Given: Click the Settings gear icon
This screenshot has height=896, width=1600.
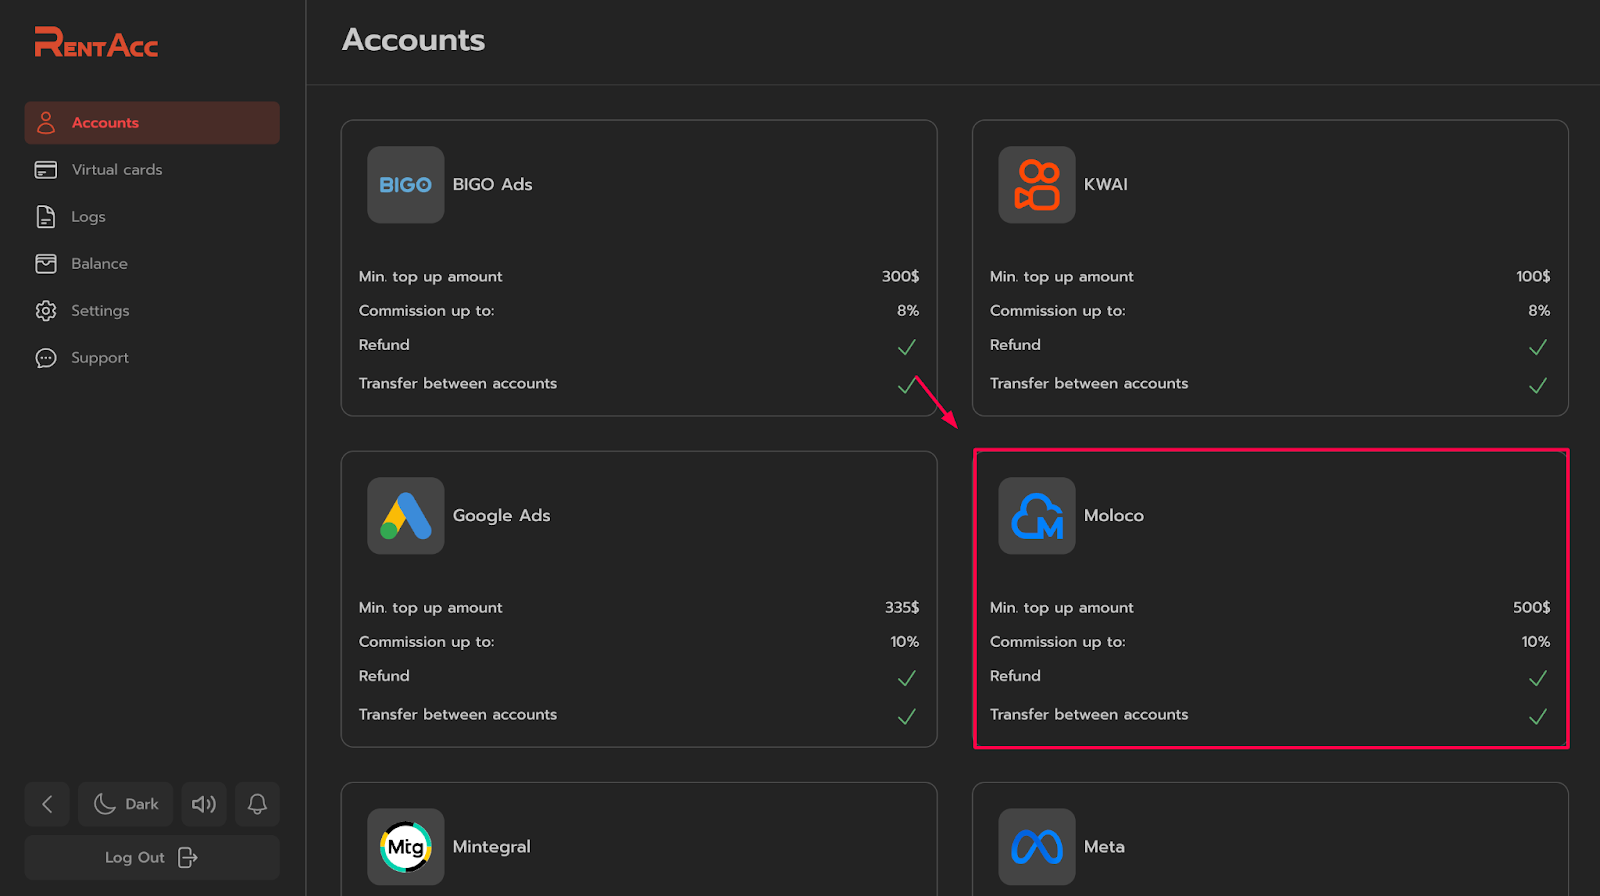Looking at the screenshot, I should (x=46, y=311).
